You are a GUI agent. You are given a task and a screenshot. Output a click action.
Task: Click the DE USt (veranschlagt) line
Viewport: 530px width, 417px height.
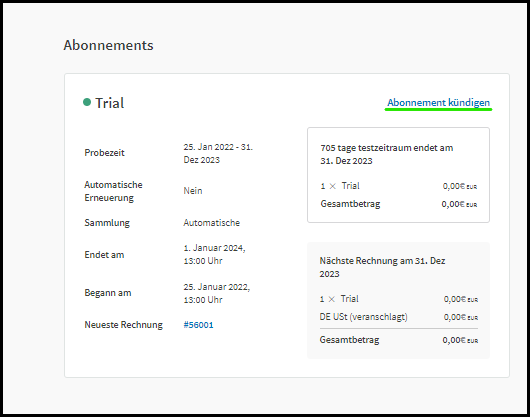tap(399, 317)
